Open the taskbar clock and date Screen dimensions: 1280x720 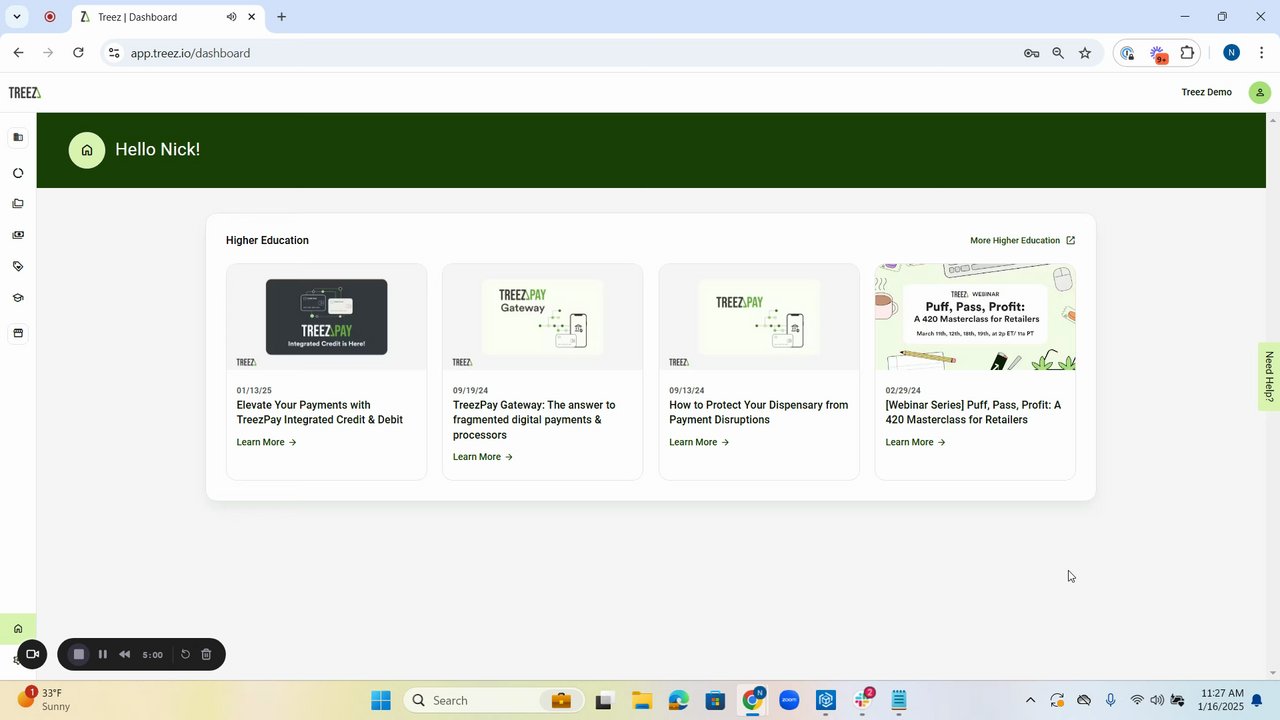click(x=1222, y=699)
